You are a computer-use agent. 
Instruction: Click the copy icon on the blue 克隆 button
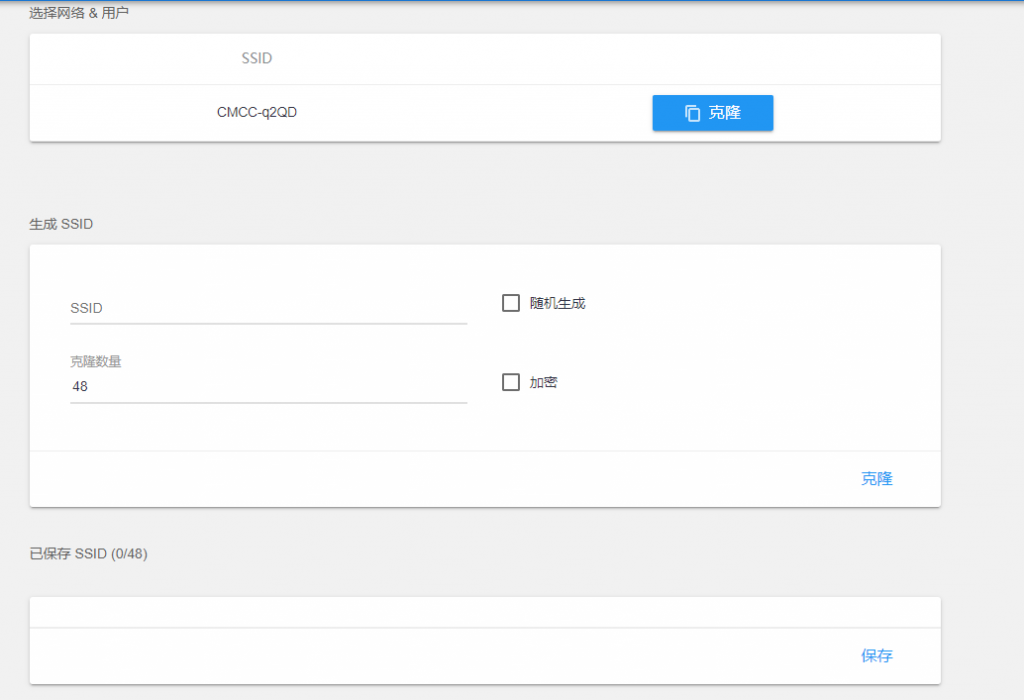(692, 113)
